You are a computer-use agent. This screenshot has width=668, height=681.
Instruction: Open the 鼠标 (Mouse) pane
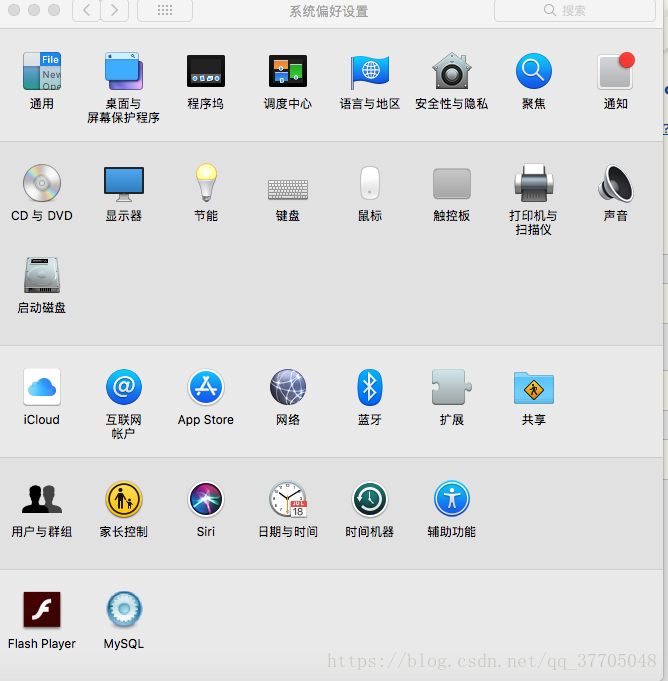tap(370, 183)
